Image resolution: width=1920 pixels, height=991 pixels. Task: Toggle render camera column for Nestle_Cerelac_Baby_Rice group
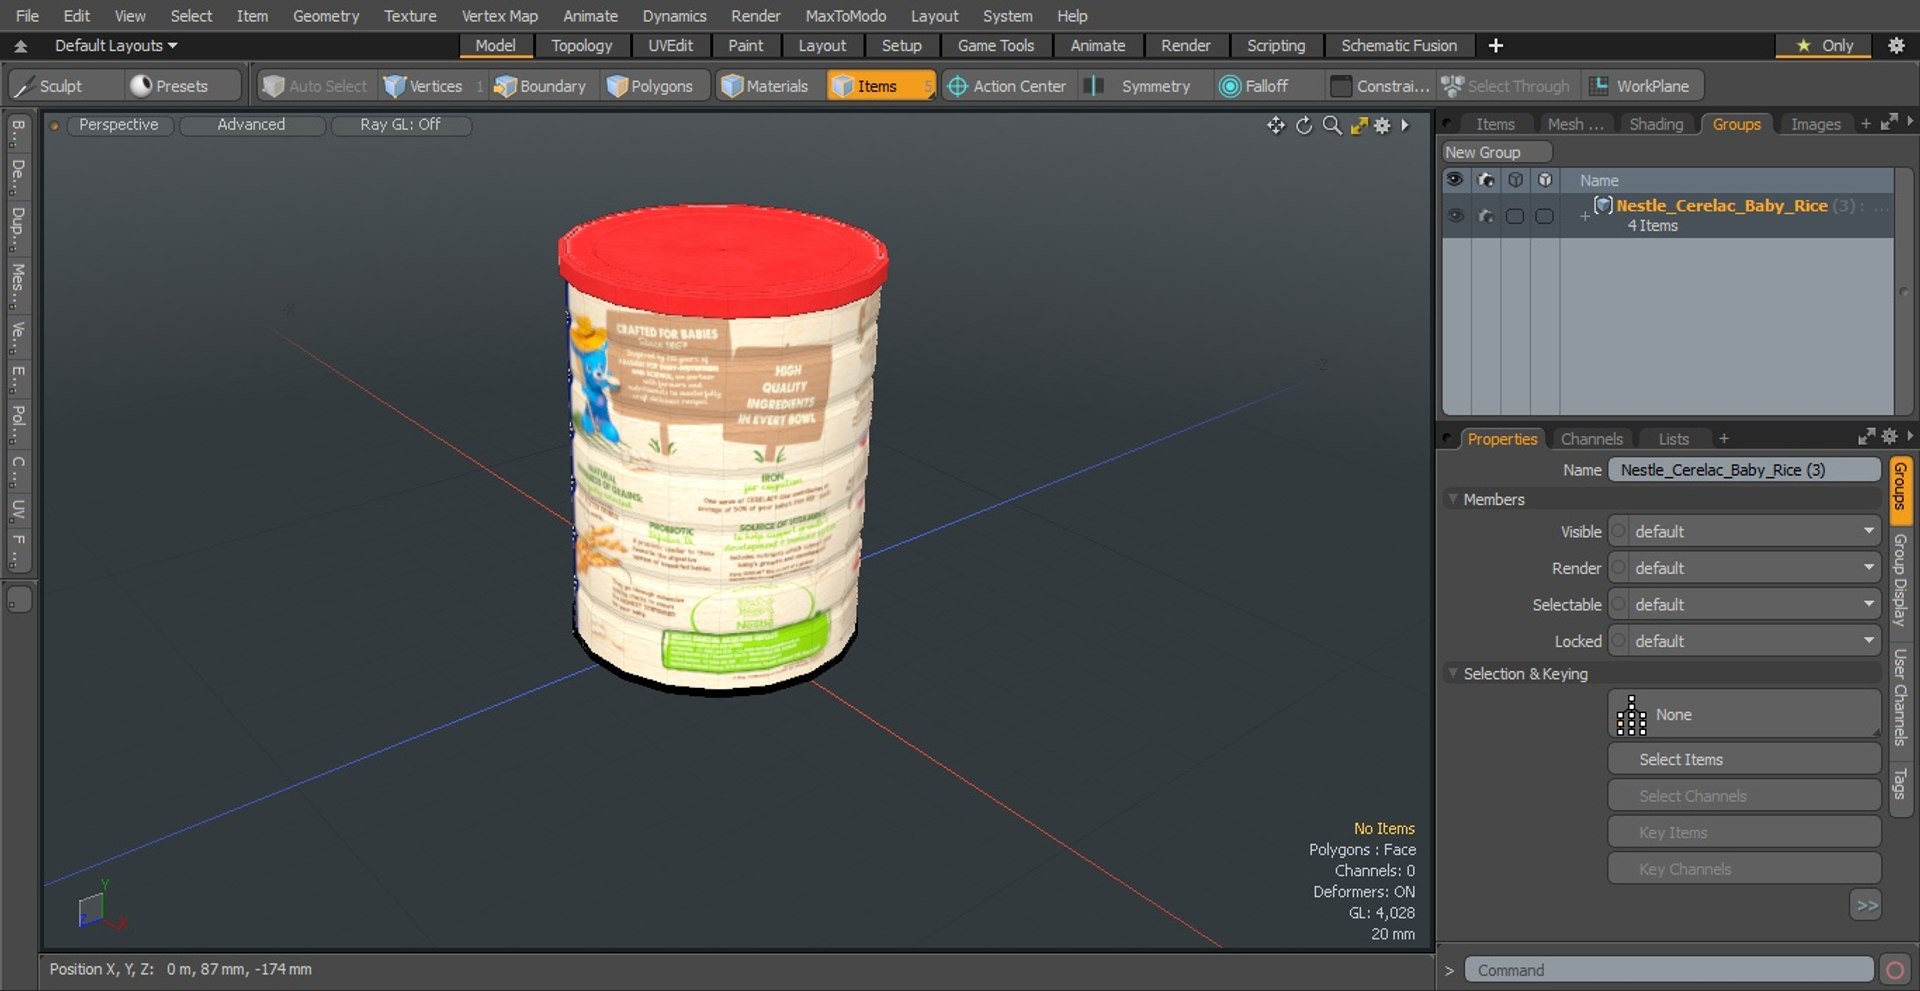pyautogui.click(x=1486, y=215)
